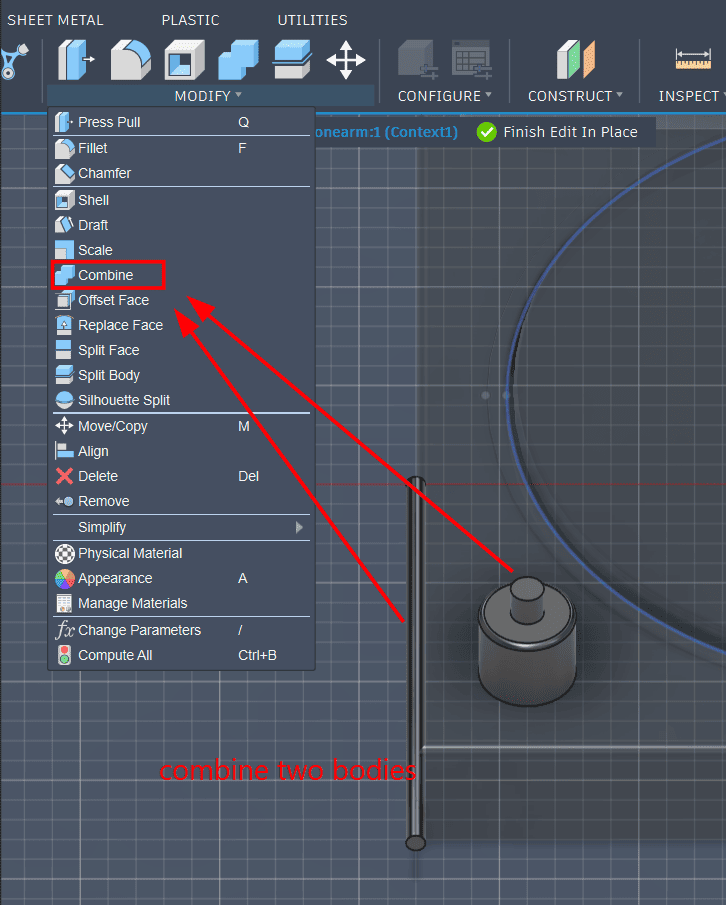Click the Split Body menu icon
The height and width of the screenshot is (905, 726).
(64, 375)
